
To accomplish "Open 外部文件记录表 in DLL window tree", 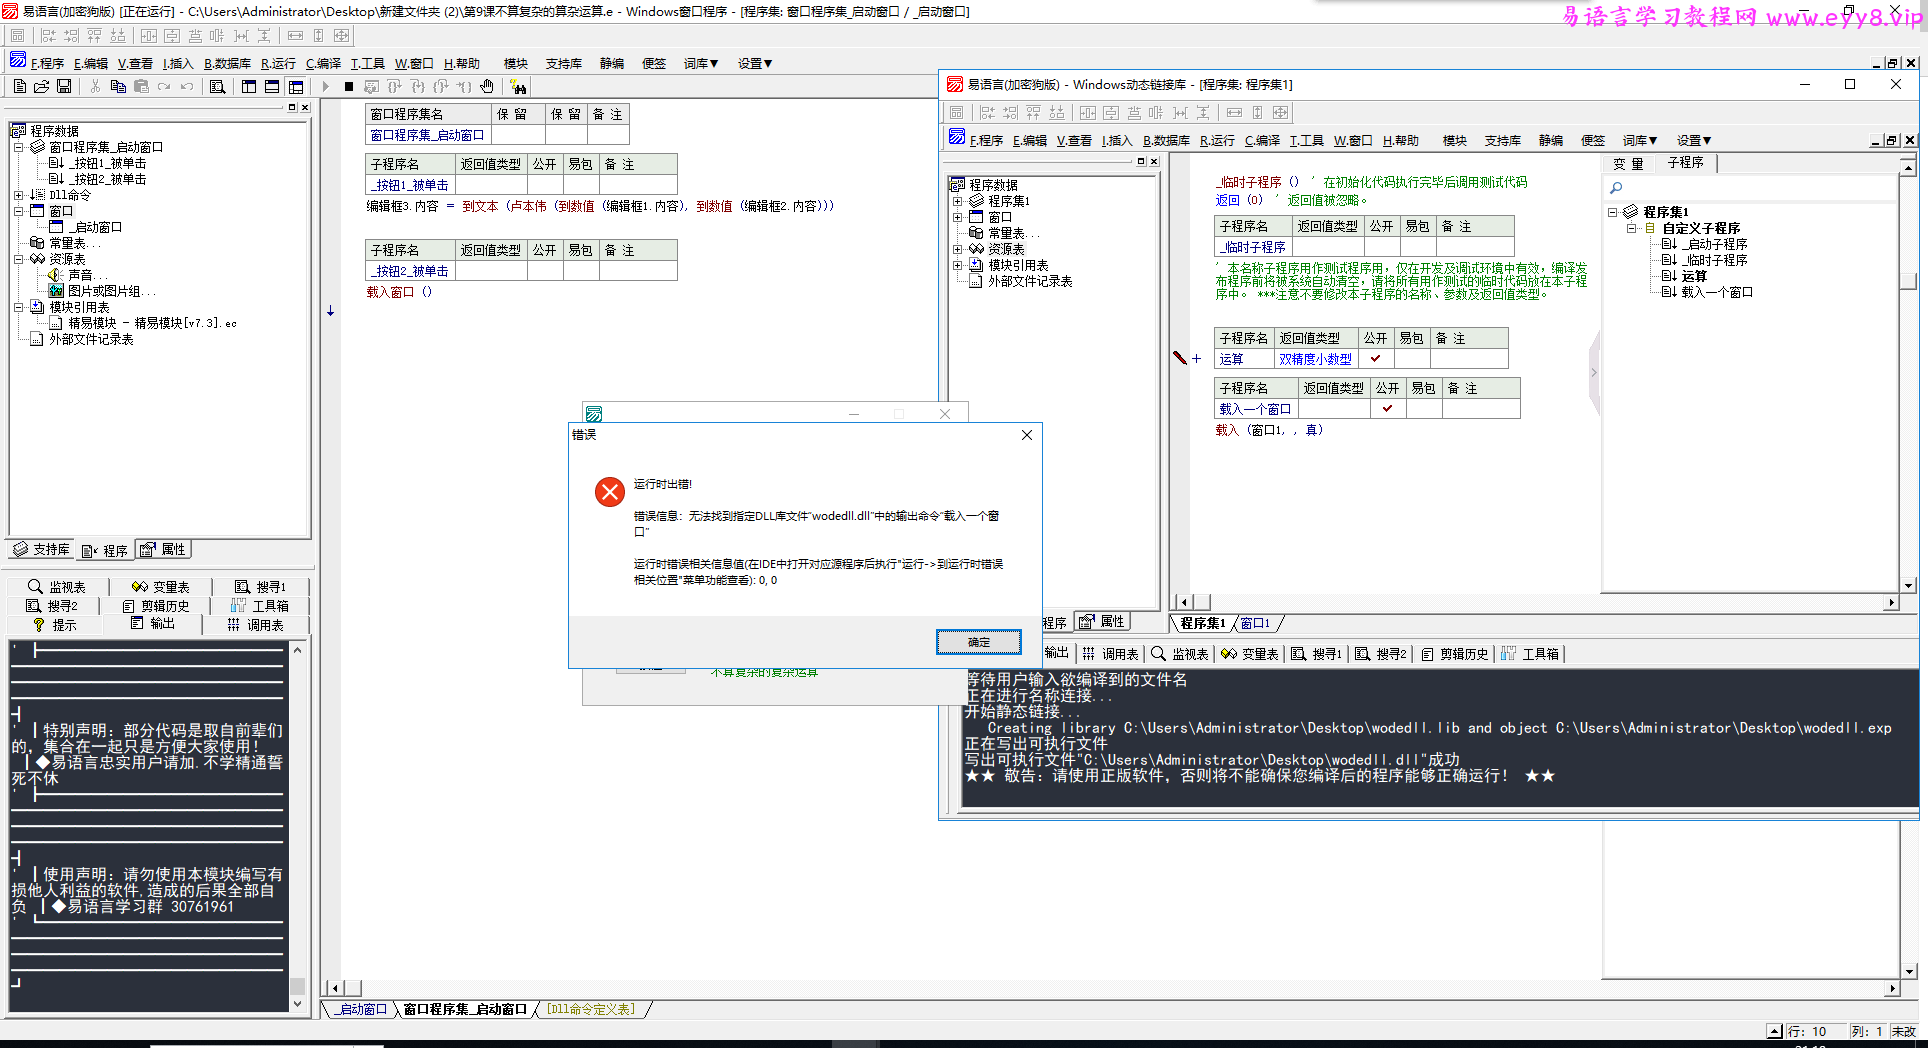I will tap(1030, 281).
